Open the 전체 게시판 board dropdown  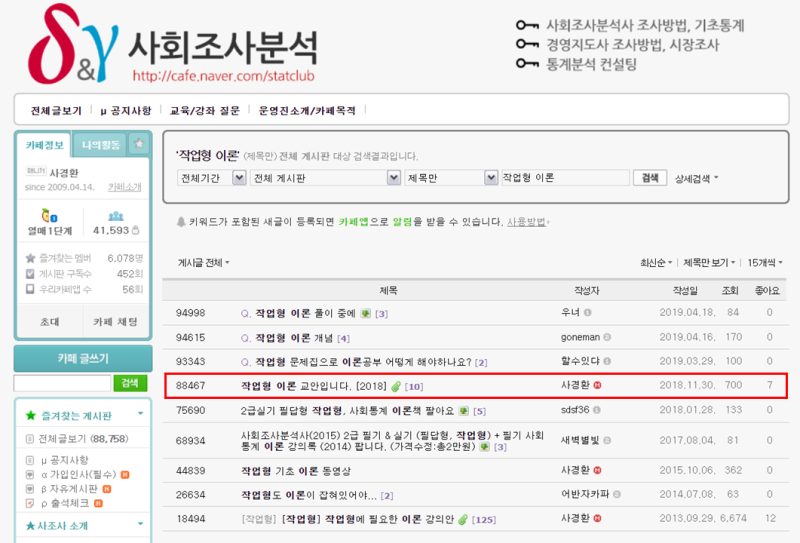click(325, 178)
